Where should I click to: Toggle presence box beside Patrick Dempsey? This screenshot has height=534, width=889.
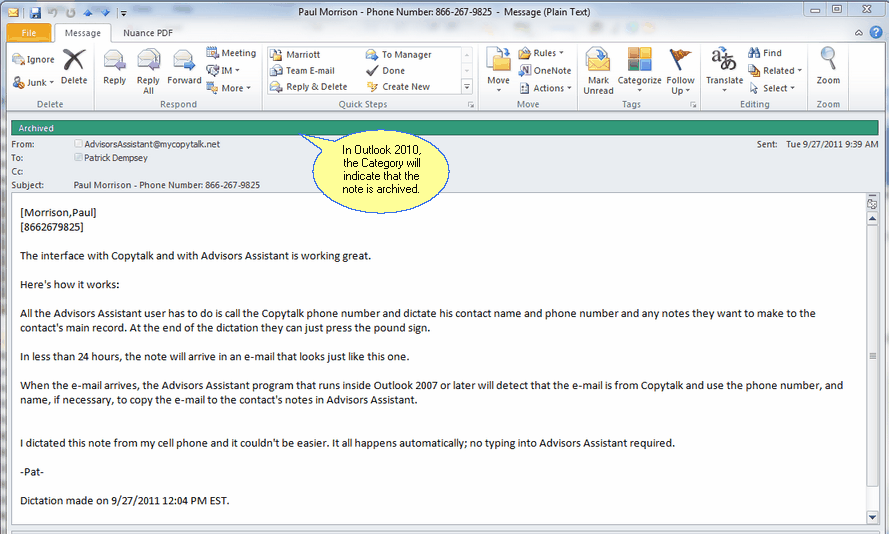coord(78,157)
